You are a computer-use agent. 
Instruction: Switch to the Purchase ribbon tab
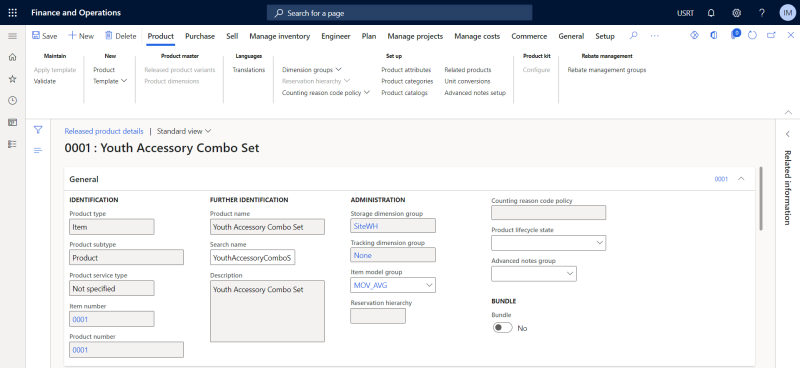pyautogui.click(x=200, y=36)
